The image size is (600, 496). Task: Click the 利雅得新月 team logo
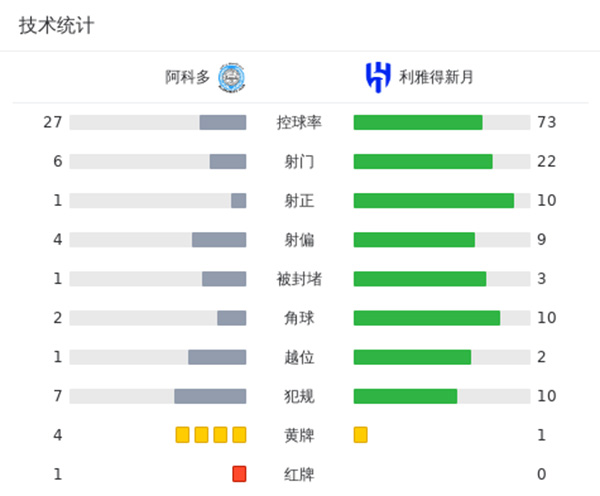377,77
